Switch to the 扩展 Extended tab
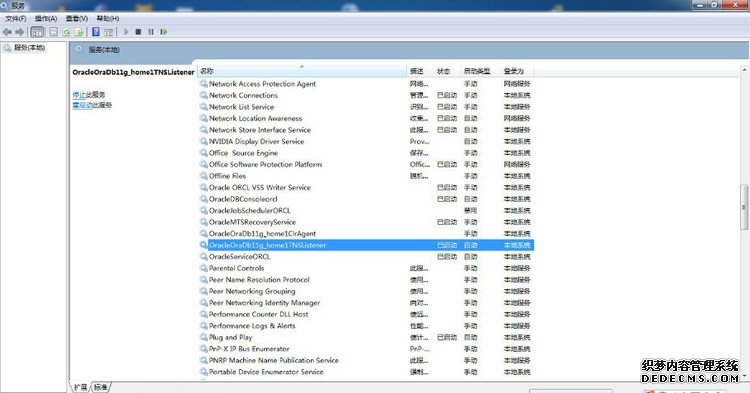750x393 pixels. [80, 387]
